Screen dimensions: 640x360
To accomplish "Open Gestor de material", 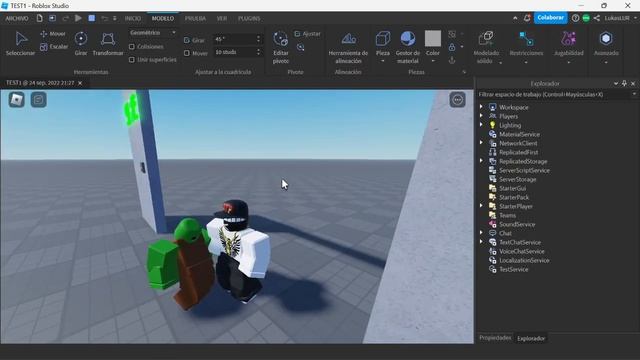I will point(408,47).
